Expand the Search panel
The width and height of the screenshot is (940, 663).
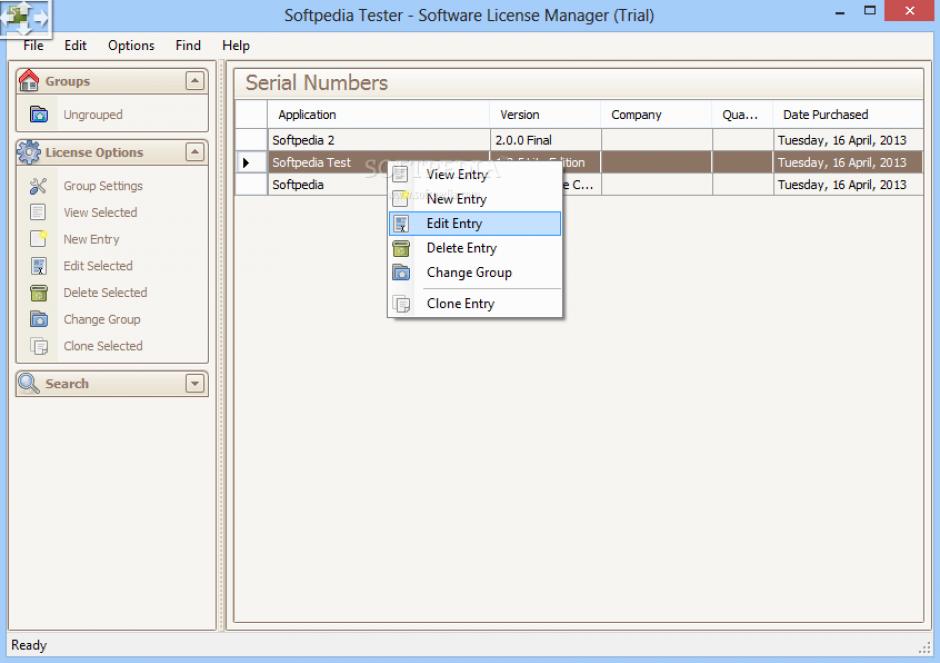pyautogui.click(x=195, y=383)
